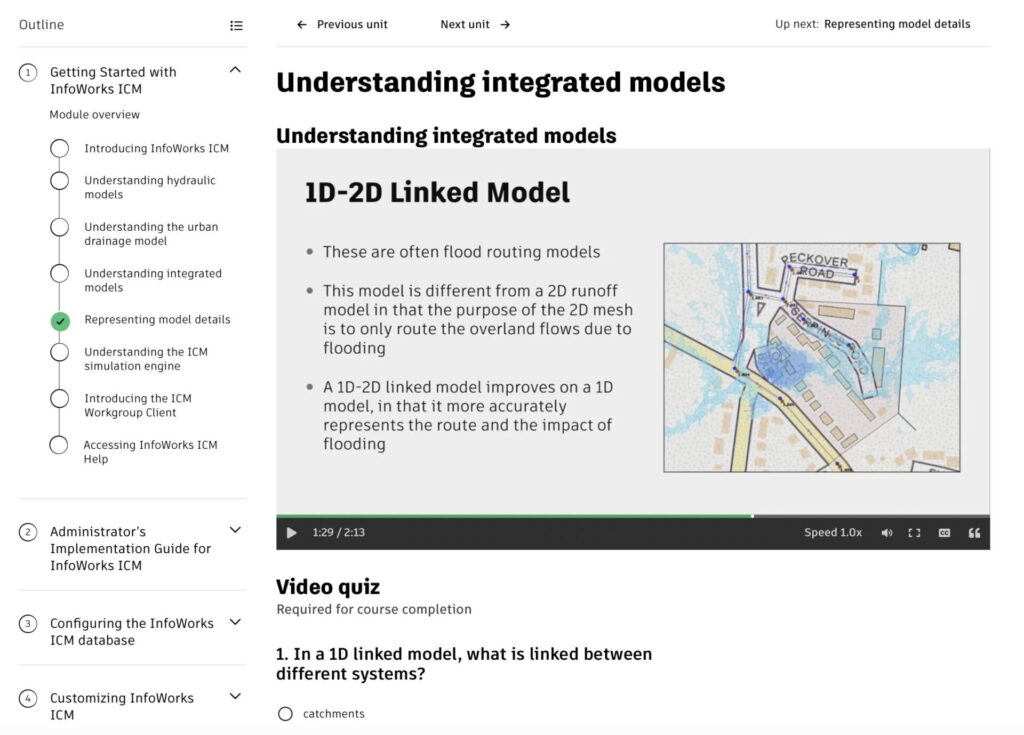Image resolution: width=1024 pixels, height=735 pixels.
Task: Click the Administrator's Implementation Guide module title
Action: 130,549
